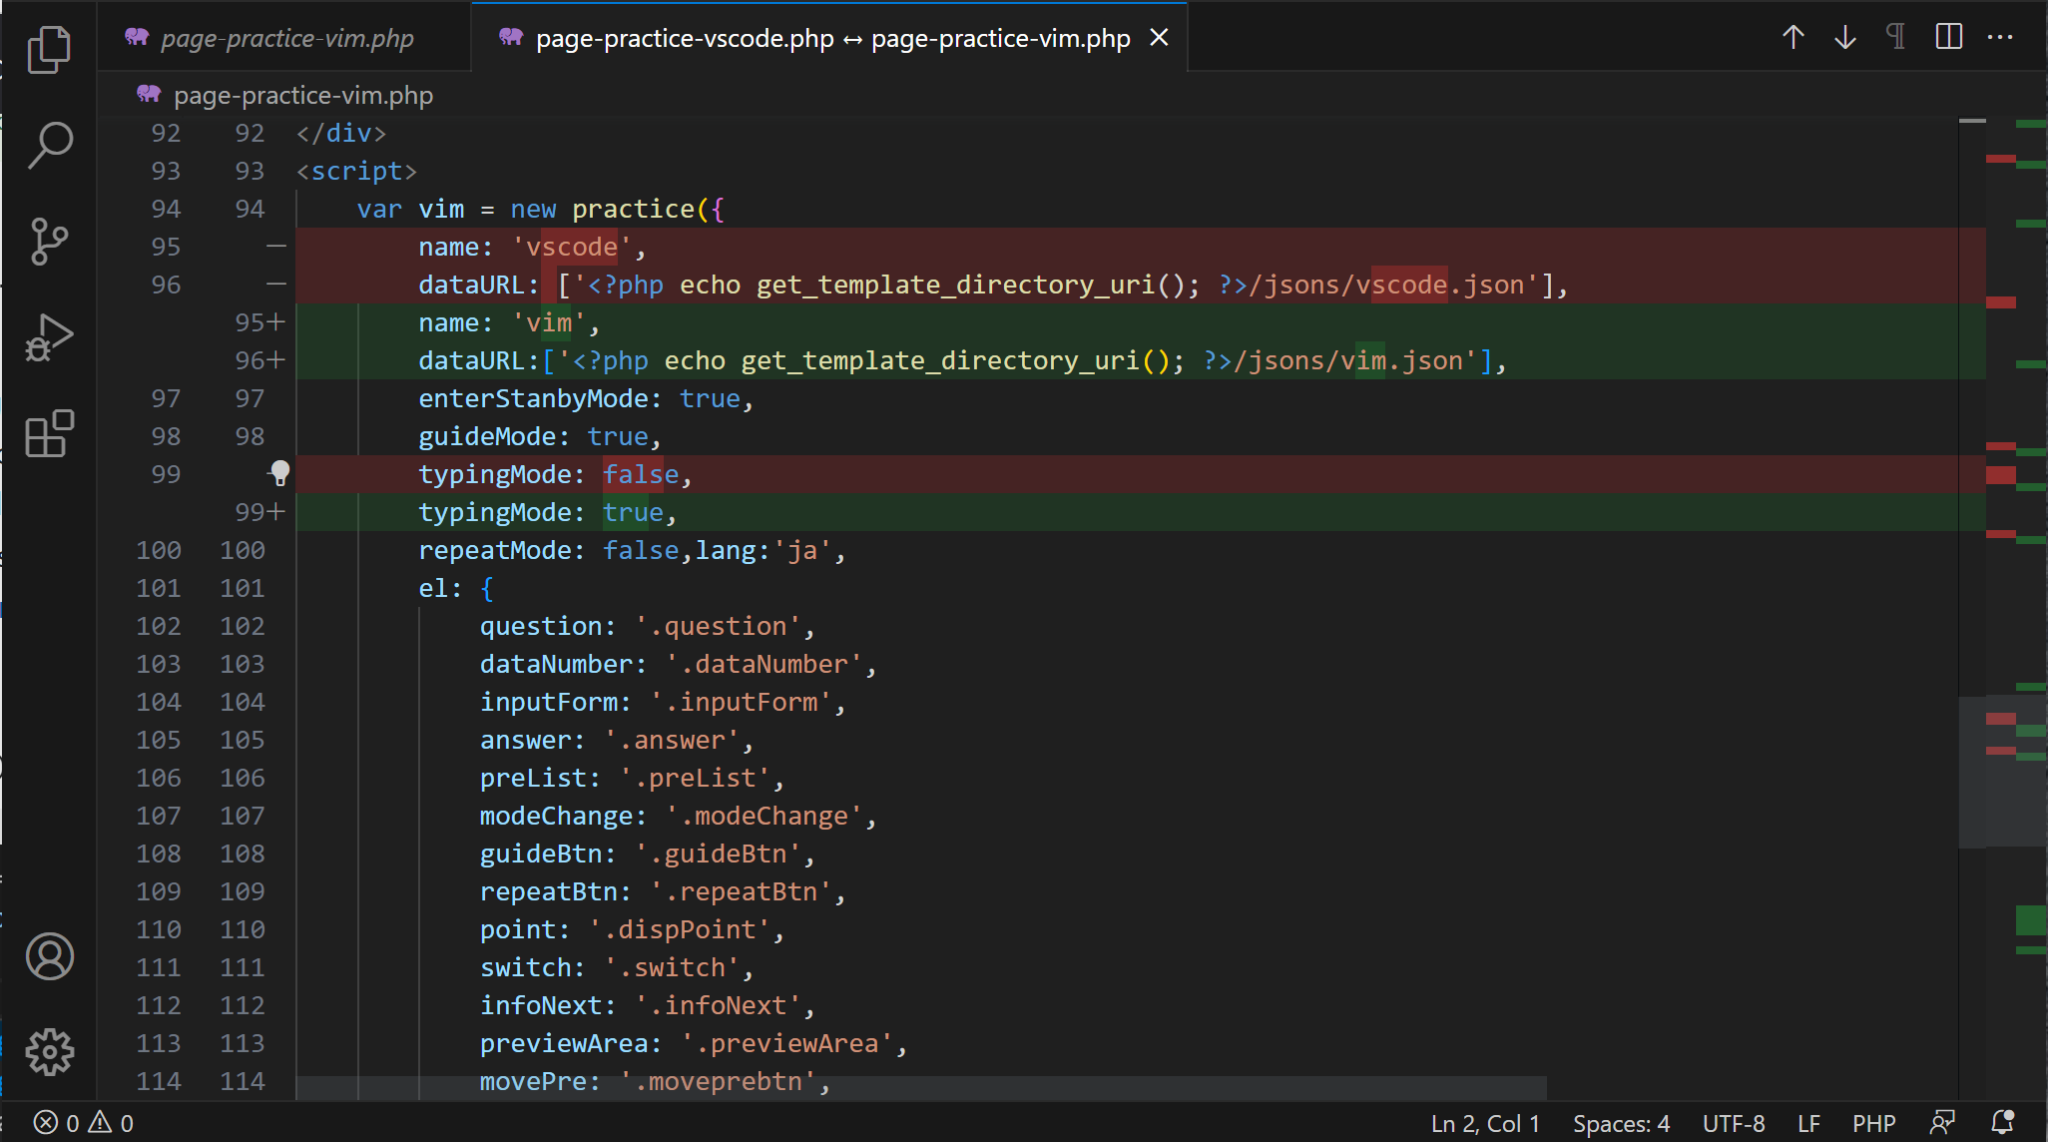Go to previous change arrow
Screen dimensions: 2048x1142
click(x=1793, y=38)
